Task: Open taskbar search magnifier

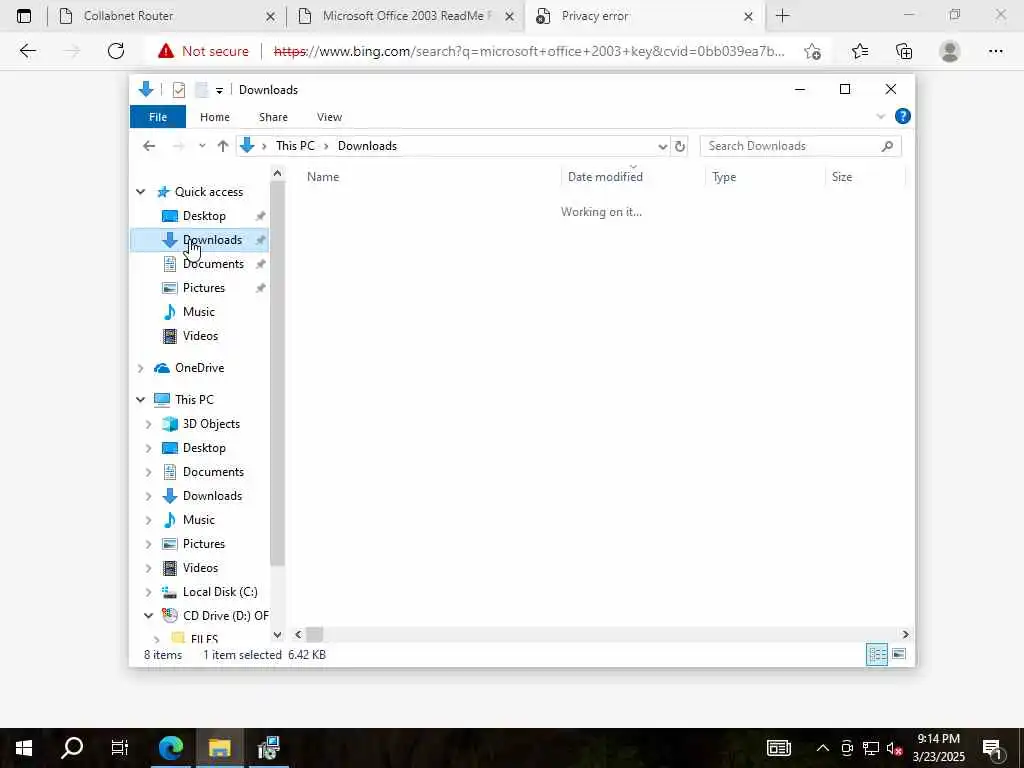Action: point(72,748)
